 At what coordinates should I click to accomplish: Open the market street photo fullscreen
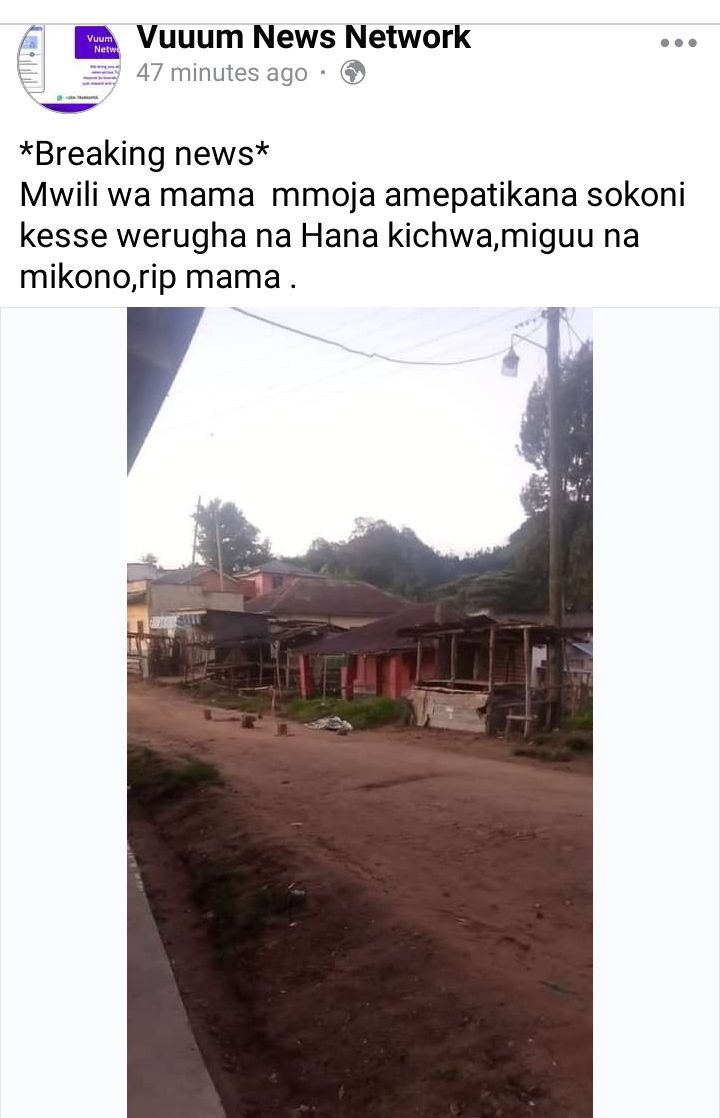pos(360,712)
